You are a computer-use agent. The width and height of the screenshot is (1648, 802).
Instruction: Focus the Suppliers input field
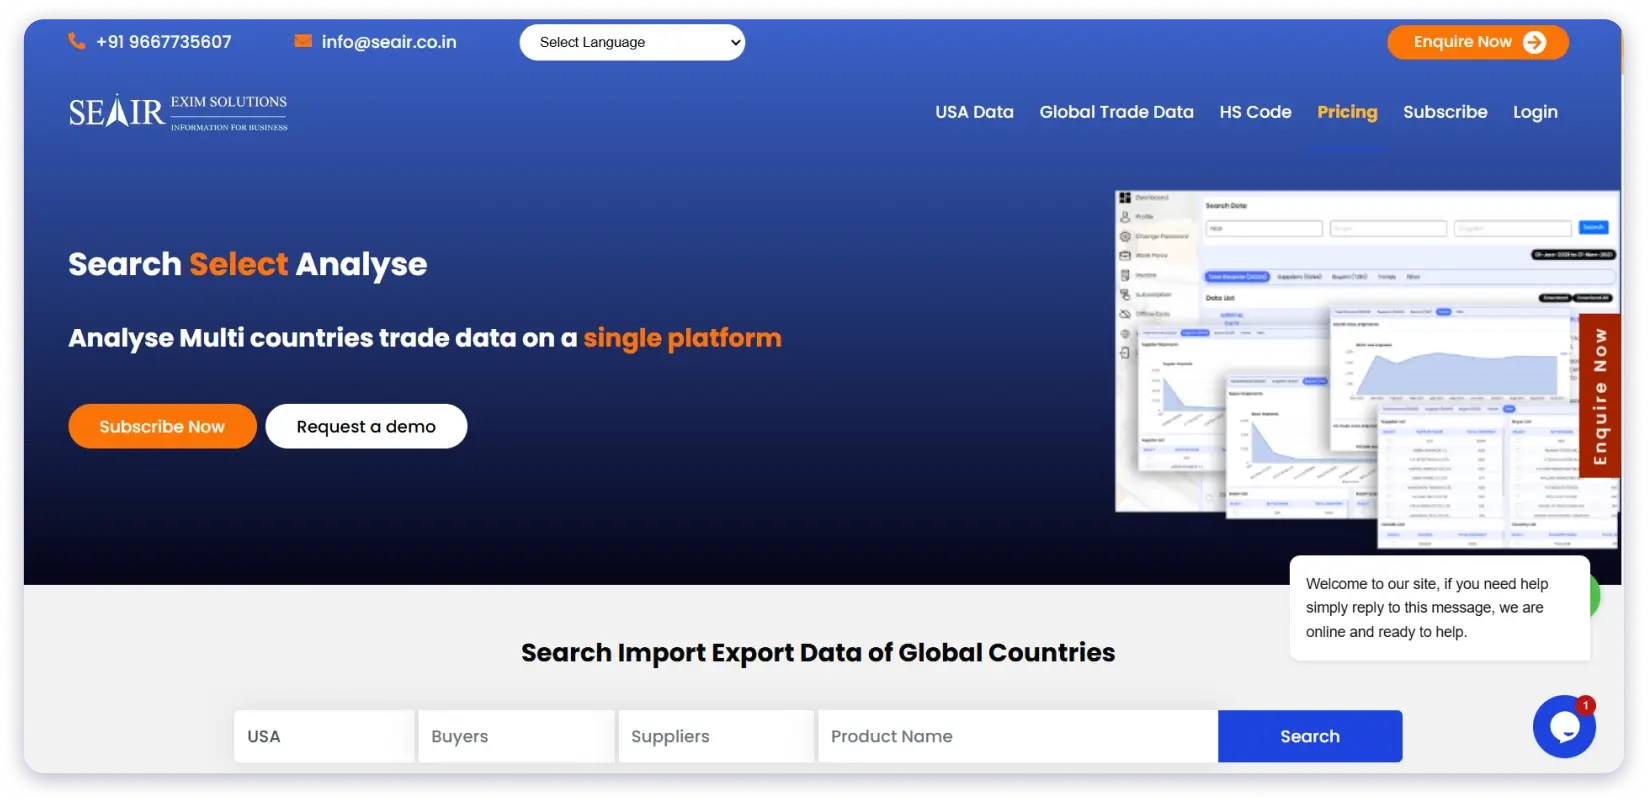coord(716,736)
